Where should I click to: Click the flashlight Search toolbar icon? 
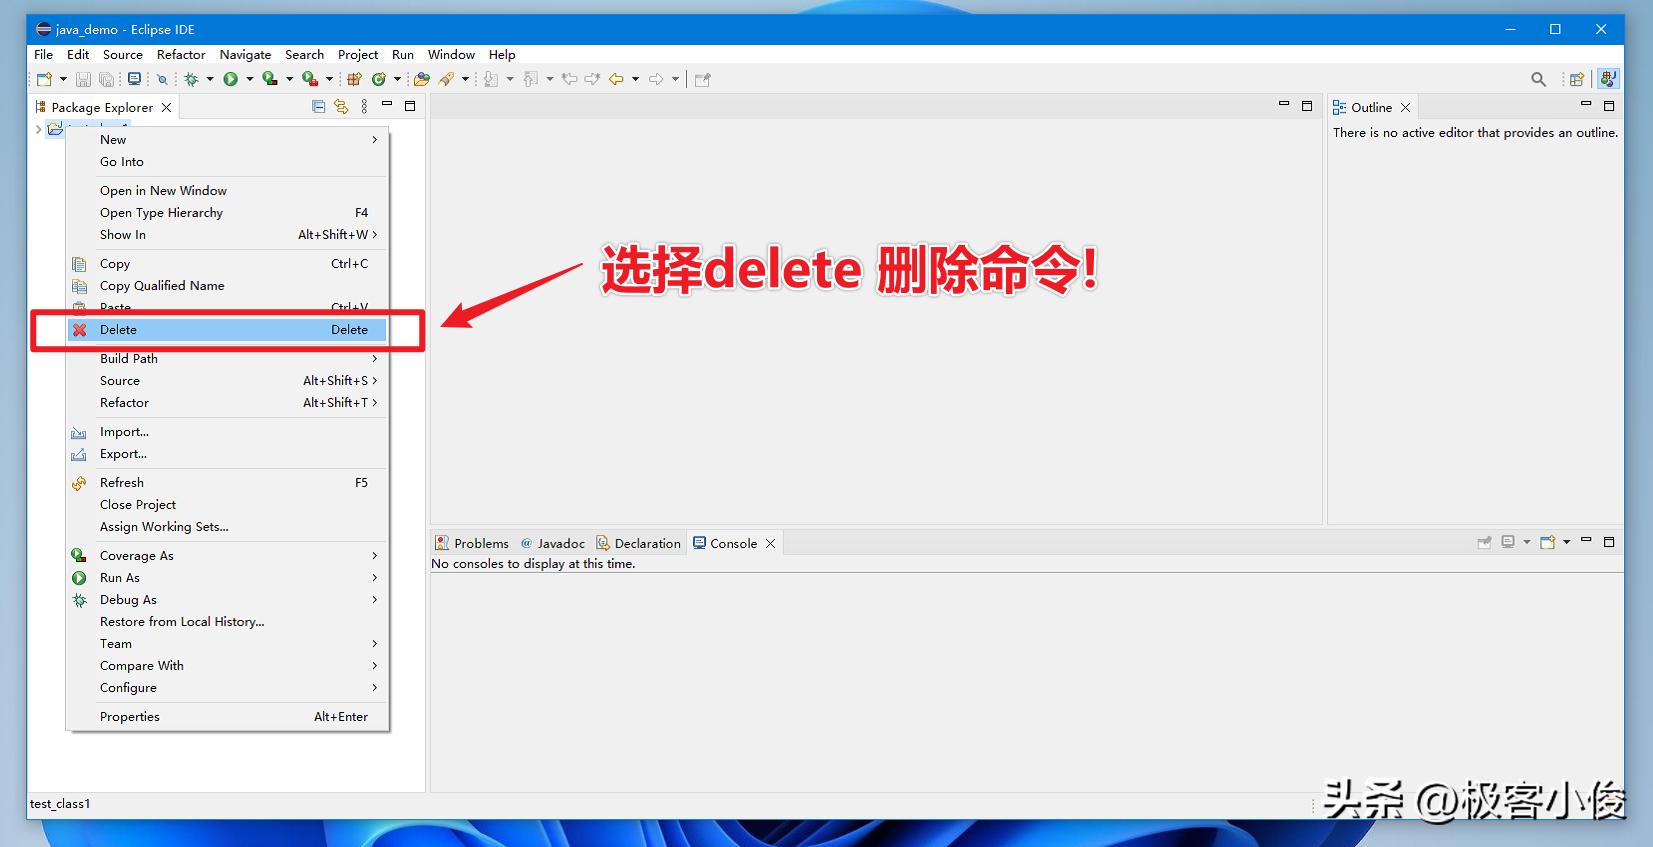click(445, 79)
